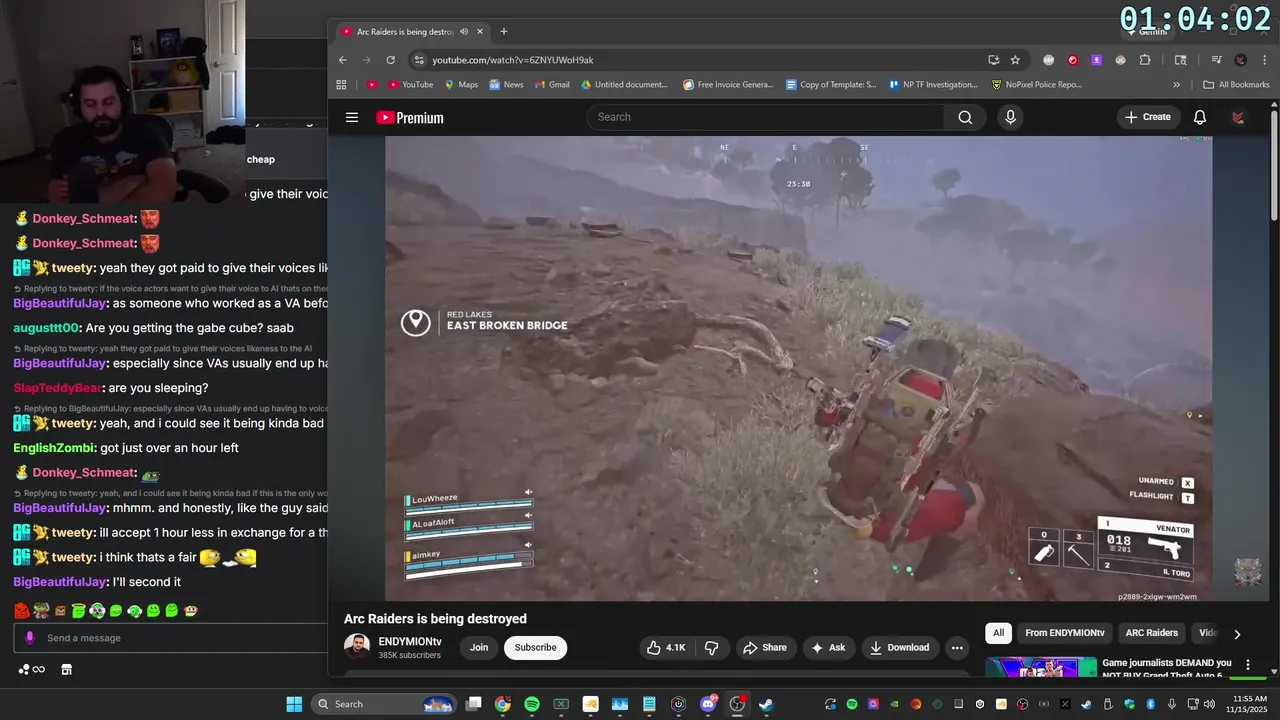Viewport: 1280px width, 720px height.
Task: Open OBS Studio from the taskbar
Action: [x=738, y=704]
